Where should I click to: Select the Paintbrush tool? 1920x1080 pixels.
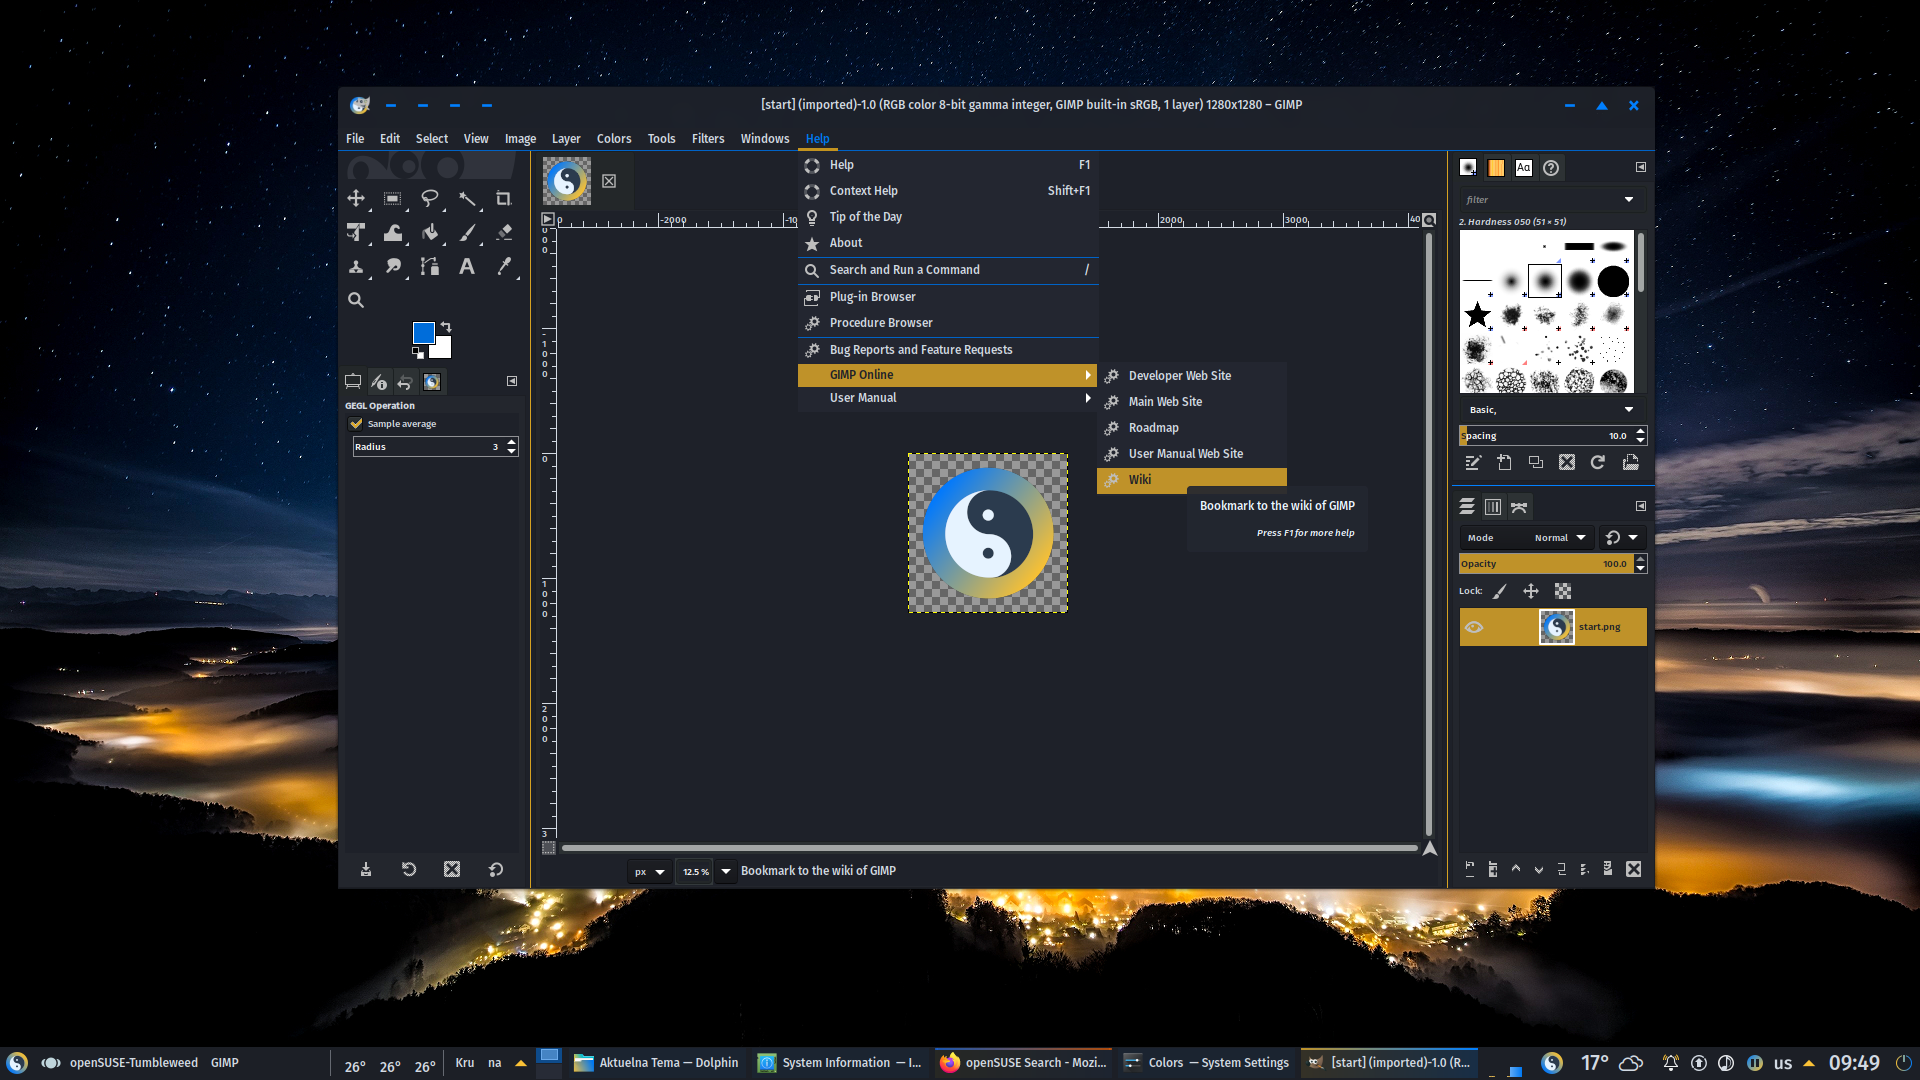click(x=467, y=233)
